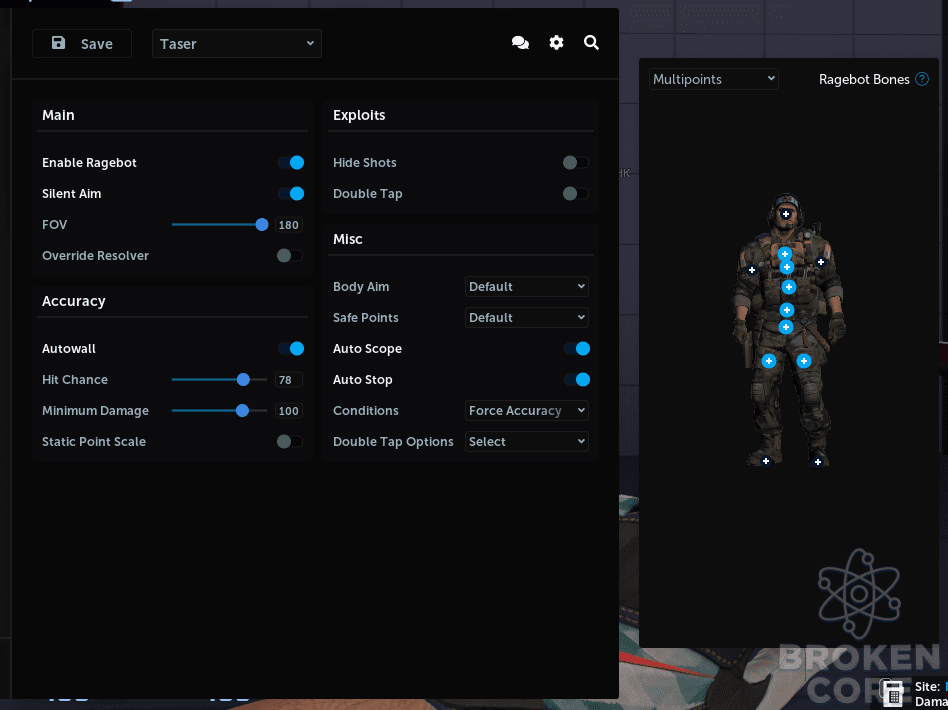The image size is (948, 710).
Task: Open the Safe Points dropdown
Action: (x=527, y=318)
